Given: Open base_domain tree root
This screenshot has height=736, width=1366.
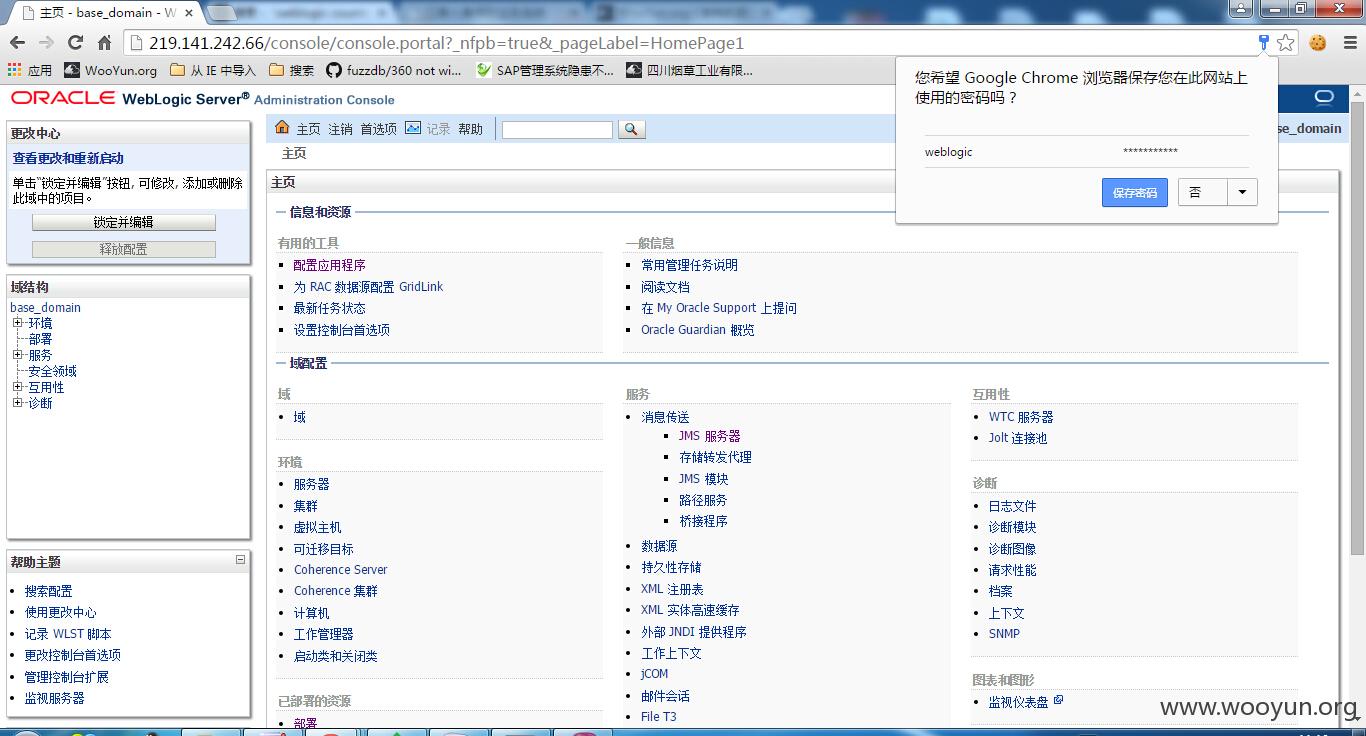Looking at the screenshot, I should coord(45,307).
